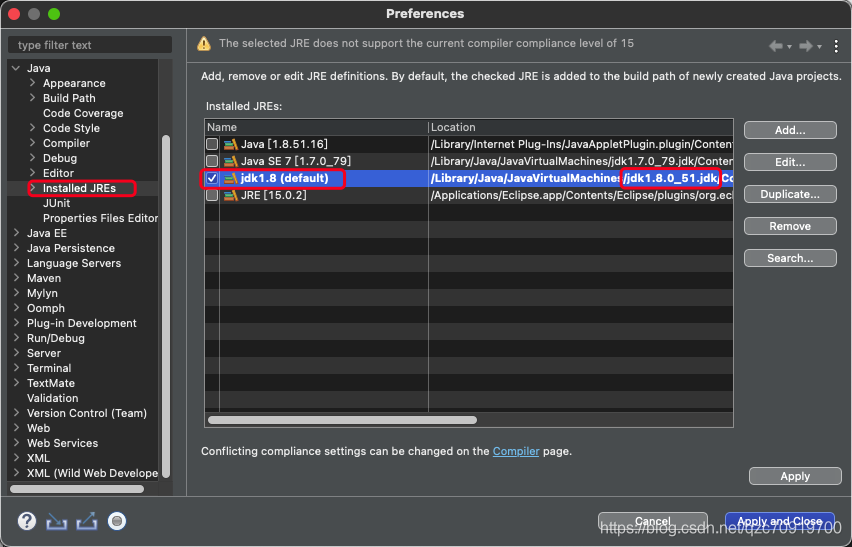852x547 pixels.
Task: Open the Compiler page link
Action: pyautogui.click(x=516, y=451)
